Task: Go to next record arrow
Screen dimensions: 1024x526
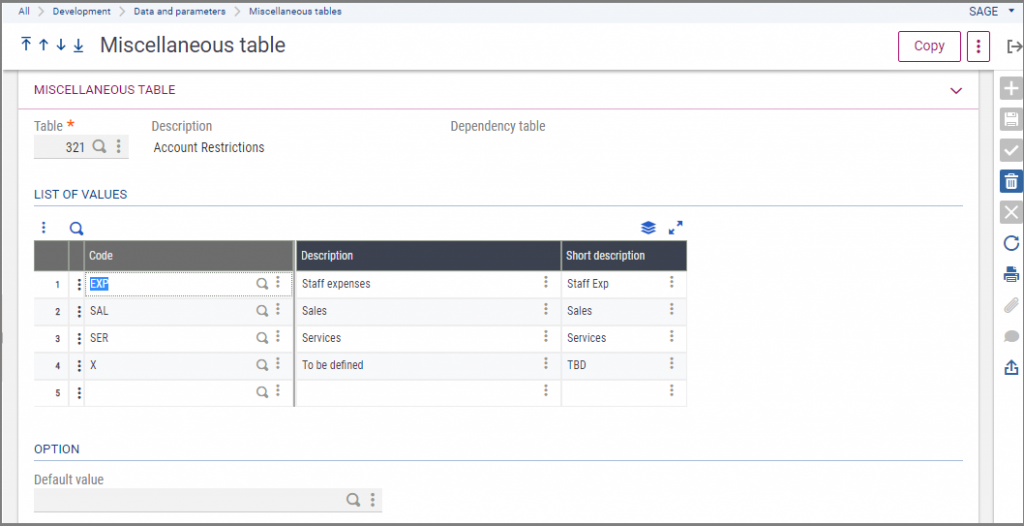Action: coord(61,45)
